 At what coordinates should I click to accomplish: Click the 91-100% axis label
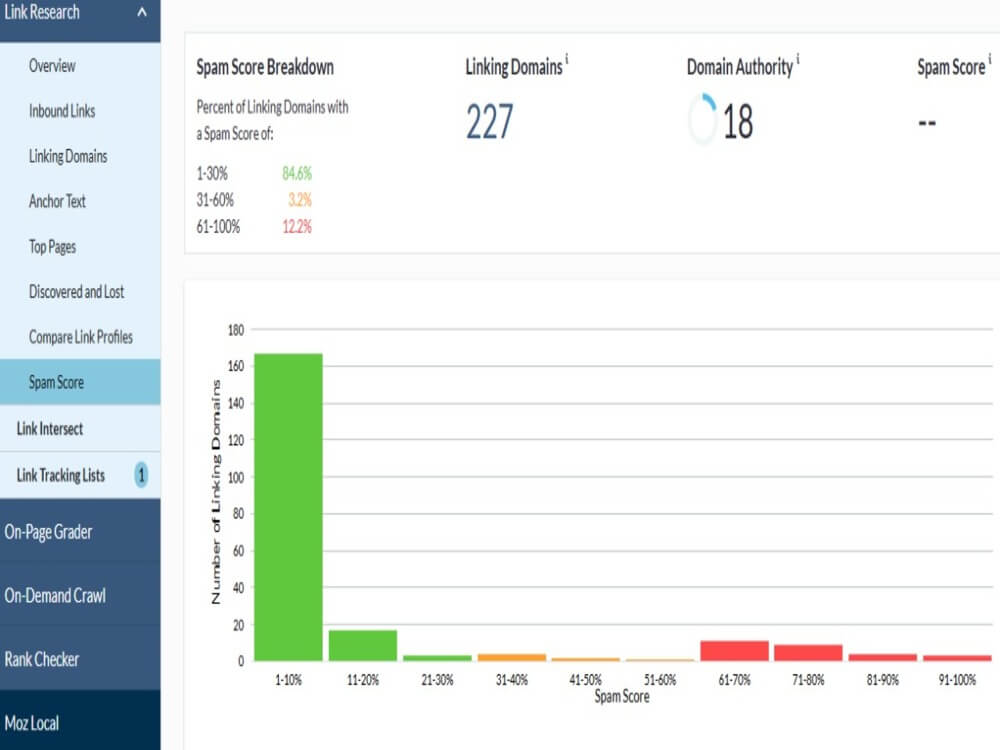[x=957, y=680]
